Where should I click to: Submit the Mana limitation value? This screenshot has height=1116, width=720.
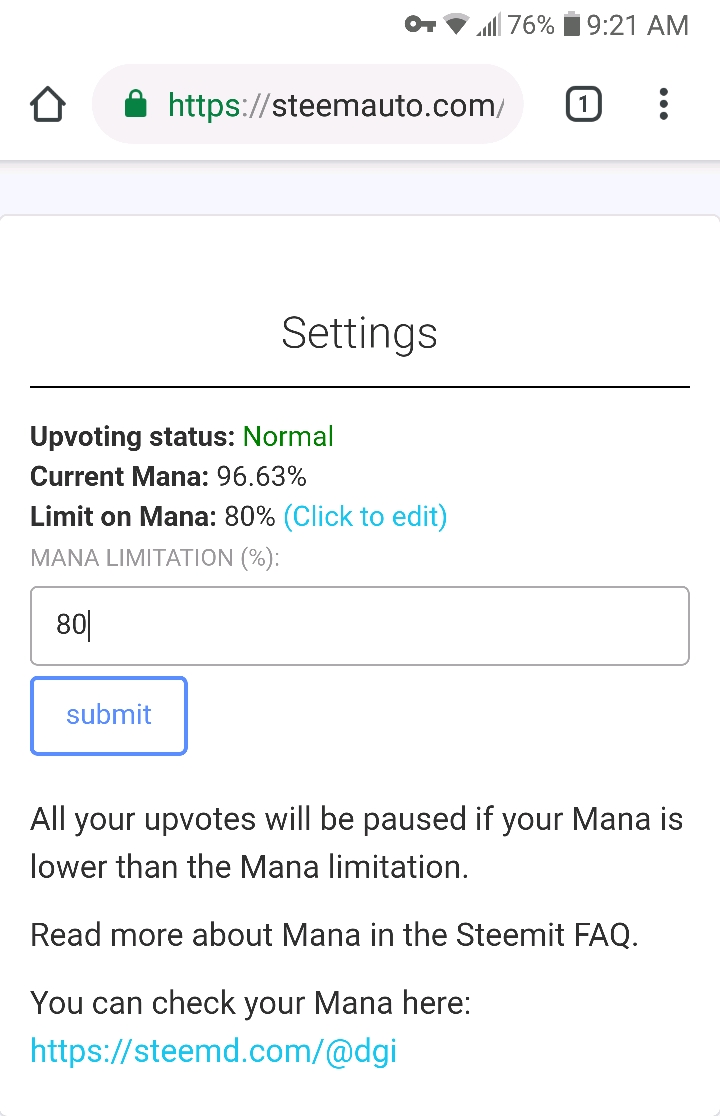click(109, 715)
